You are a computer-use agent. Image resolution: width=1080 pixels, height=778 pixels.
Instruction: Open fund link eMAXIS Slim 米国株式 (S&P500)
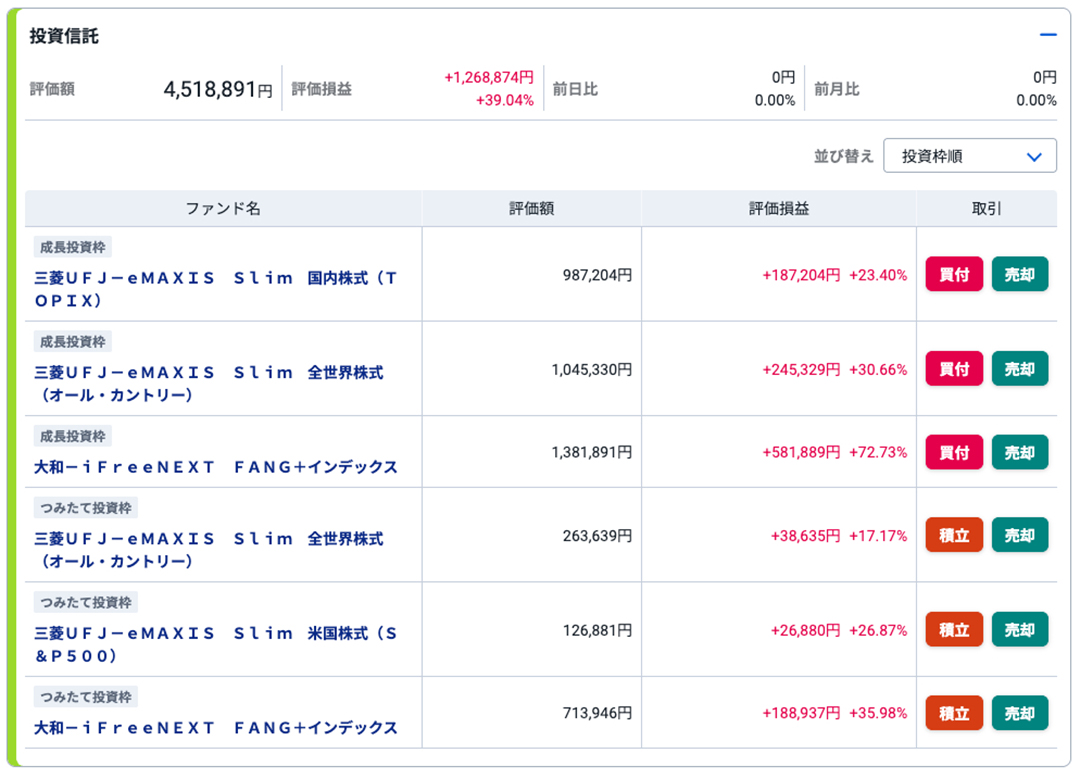(x=216, y=644)
